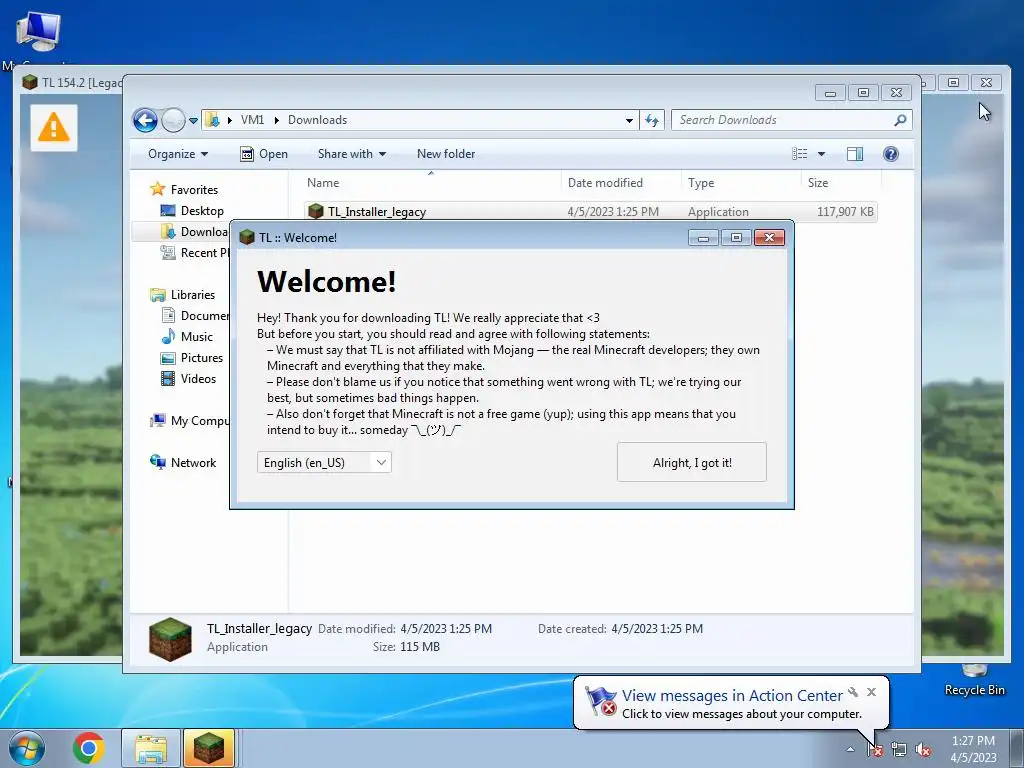Click the folder icon in address bar

212,120
